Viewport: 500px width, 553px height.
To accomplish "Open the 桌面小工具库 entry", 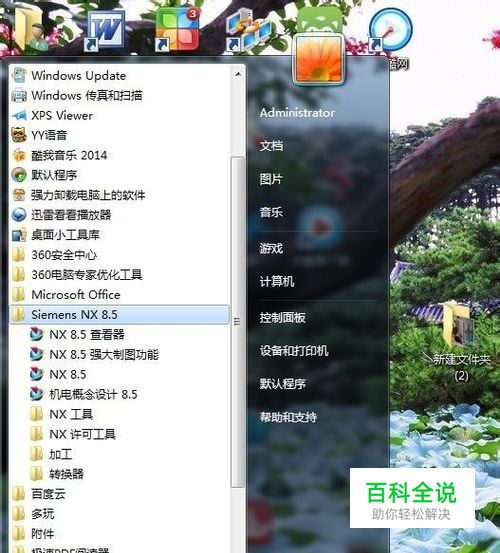I will pos(120,235).
